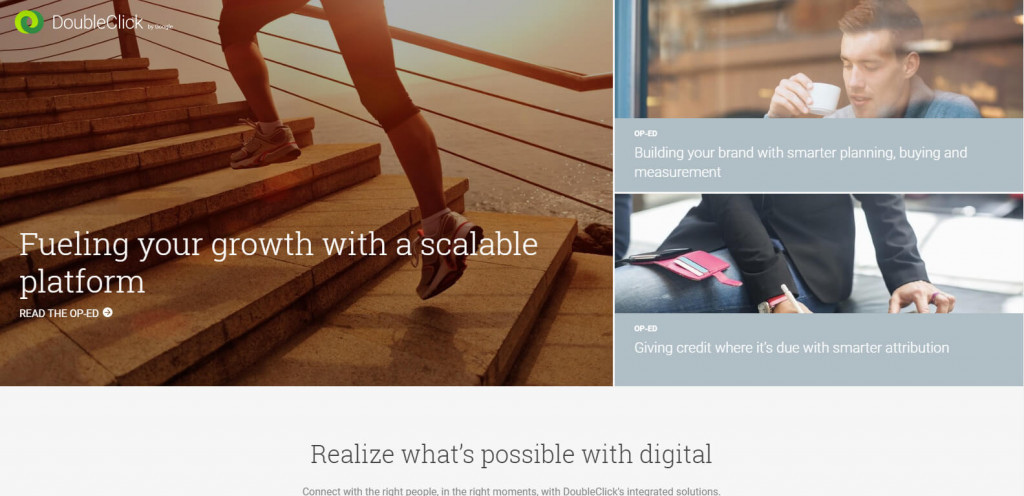
Task: Click empty gray area below "Giving credit" headline
Action: pos(819,372)
